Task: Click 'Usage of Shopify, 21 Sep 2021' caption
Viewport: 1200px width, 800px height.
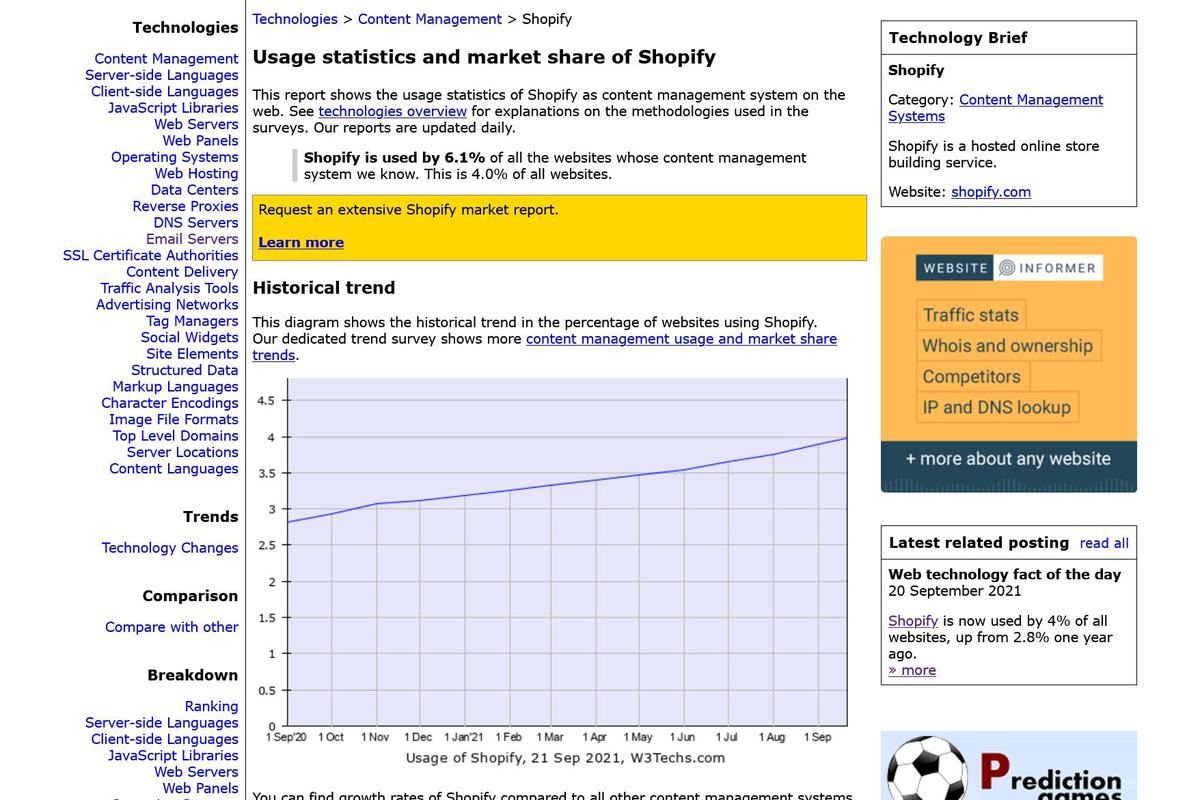Action: (x=565, y=758)
